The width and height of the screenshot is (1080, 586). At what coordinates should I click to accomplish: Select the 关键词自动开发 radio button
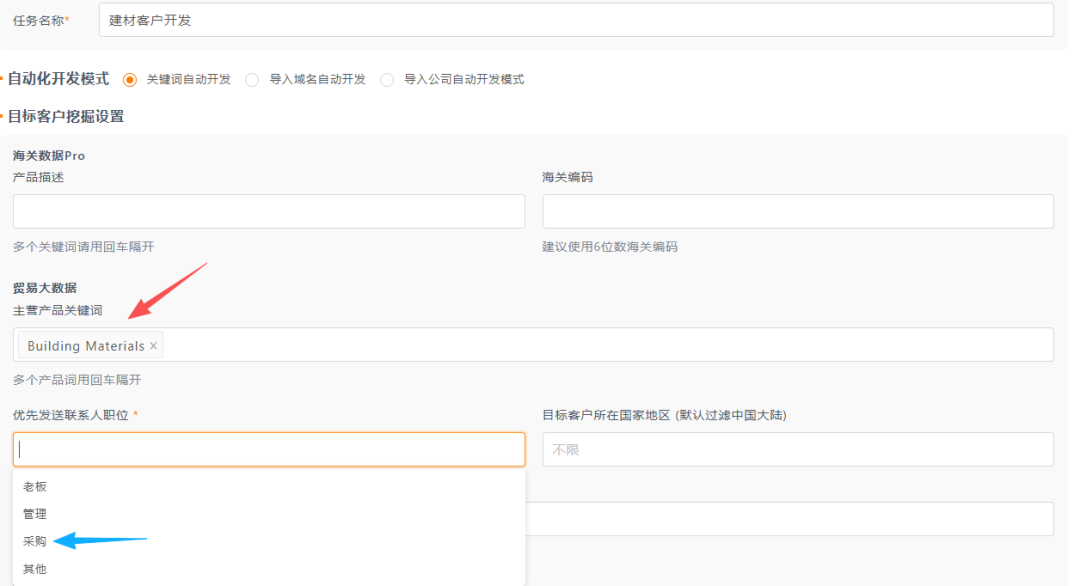click(129, 80)
